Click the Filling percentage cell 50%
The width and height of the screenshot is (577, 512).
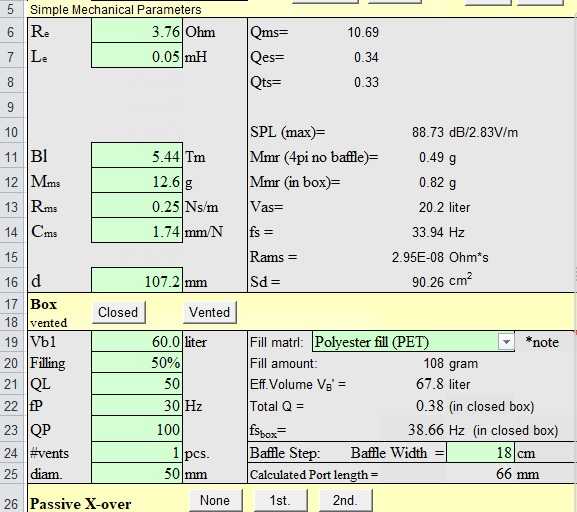tap(137, 363)
